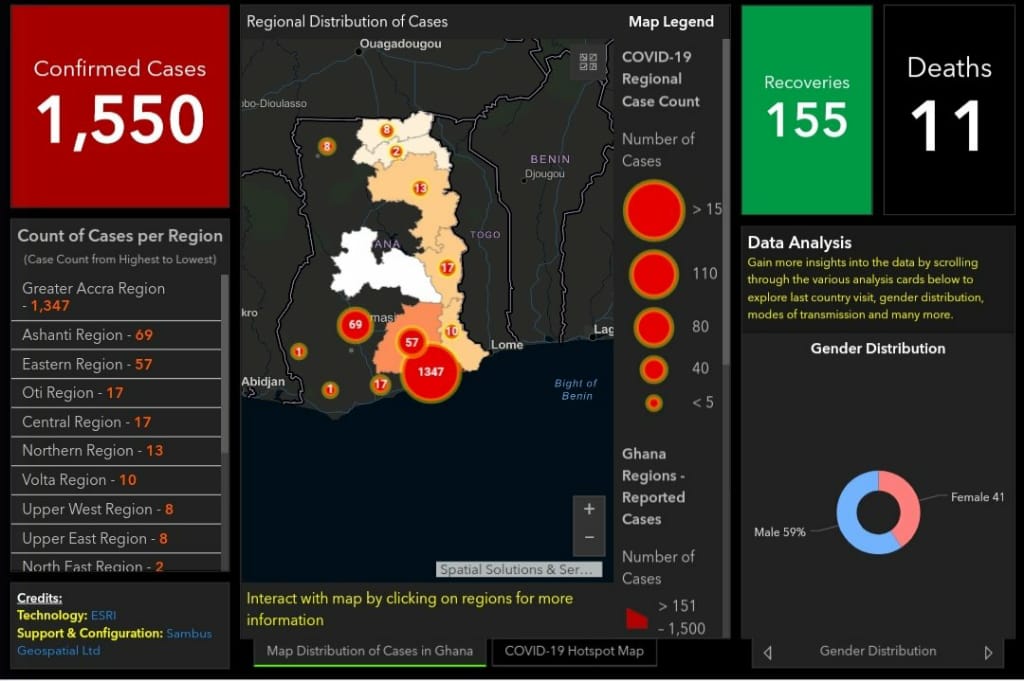Screen dimensions: 1024x681
Task: Click the Spatial Solutions map attribution
Action: [520, 569]
